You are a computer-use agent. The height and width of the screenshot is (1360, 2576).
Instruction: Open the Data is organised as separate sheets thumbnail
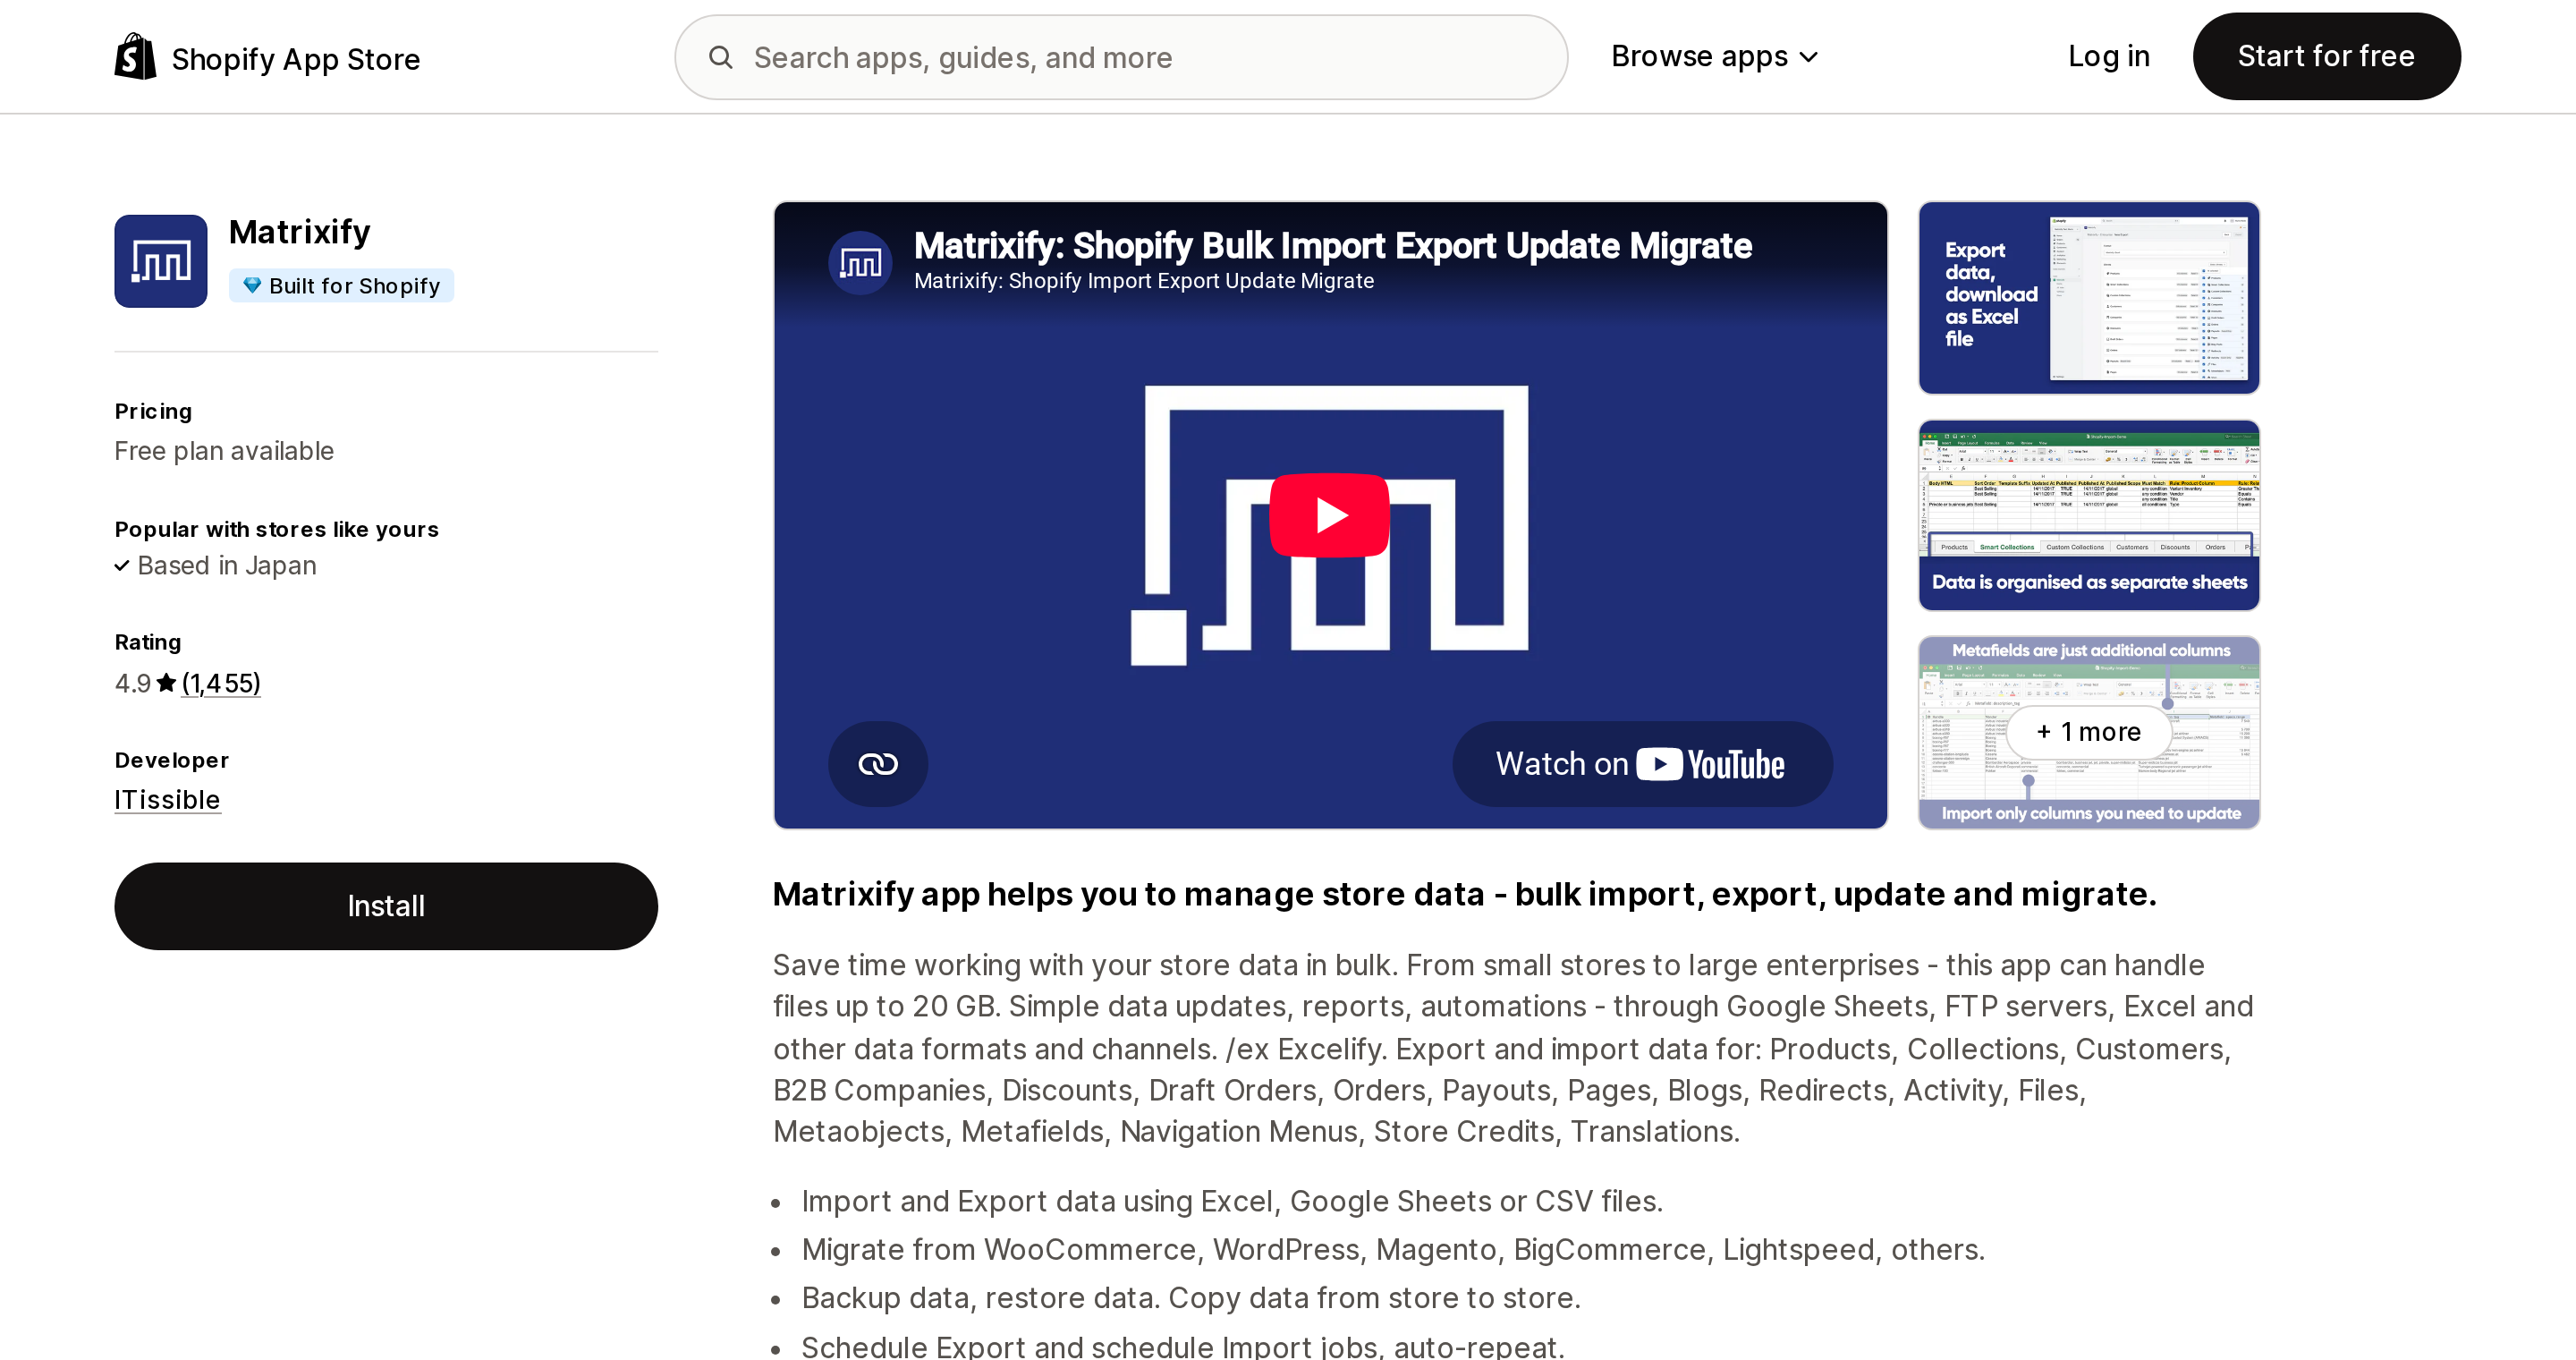pyautogui.click(x=2089, y=515)
